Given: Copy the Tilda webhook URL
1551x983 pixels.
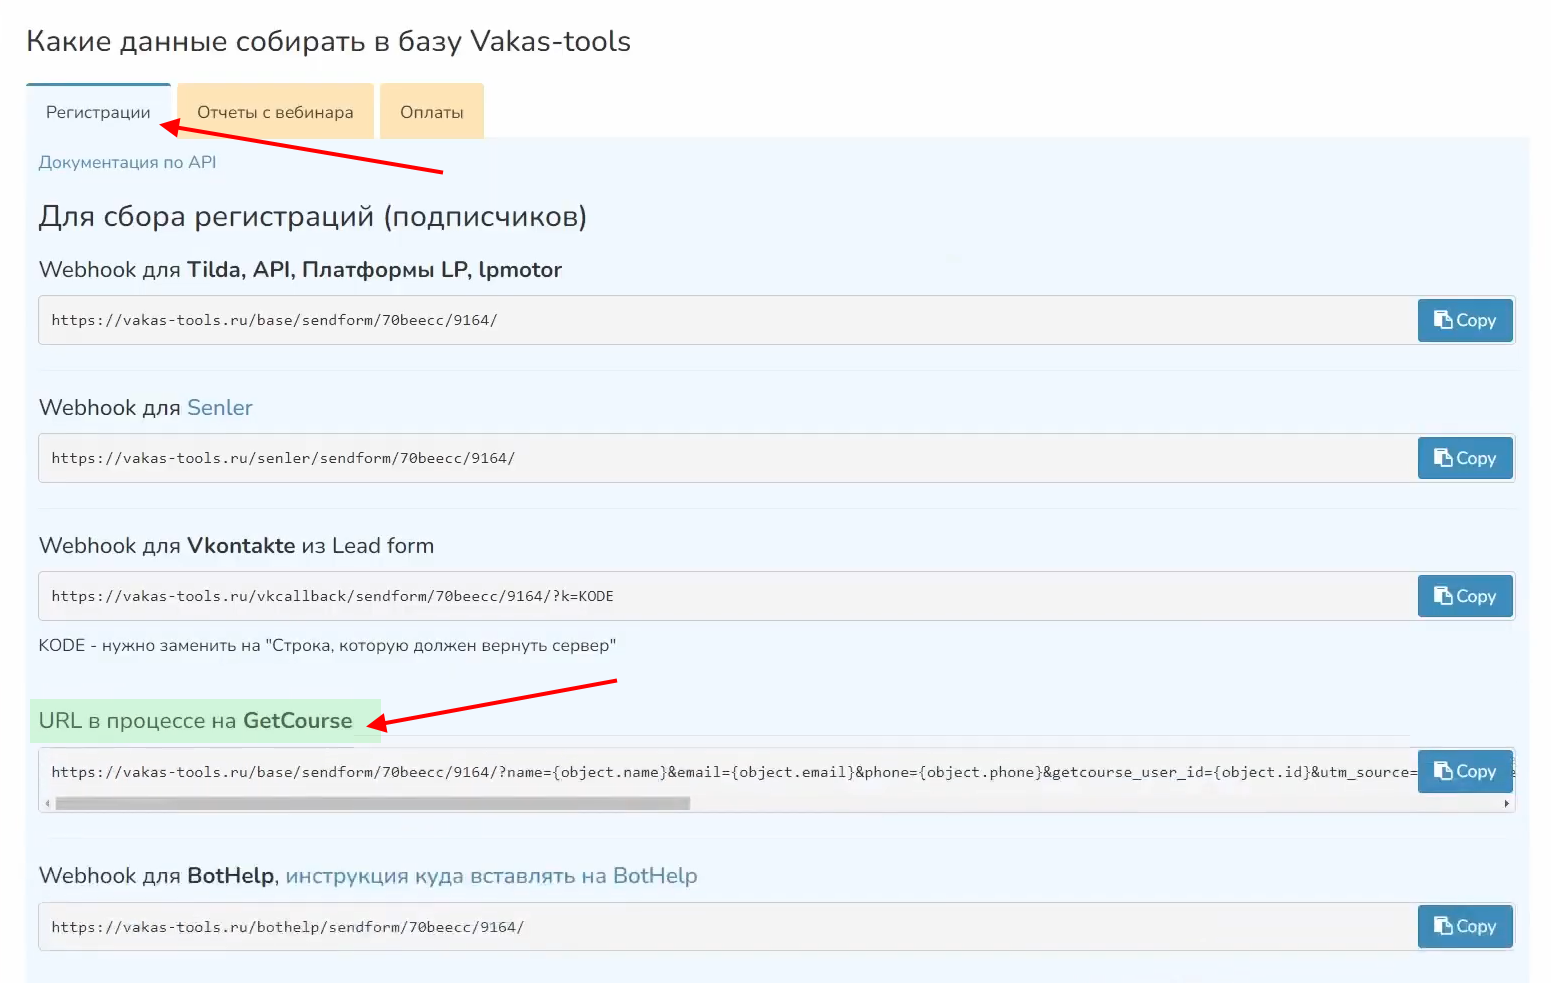Looking at the screenshot, I should tap(1464, 321).
